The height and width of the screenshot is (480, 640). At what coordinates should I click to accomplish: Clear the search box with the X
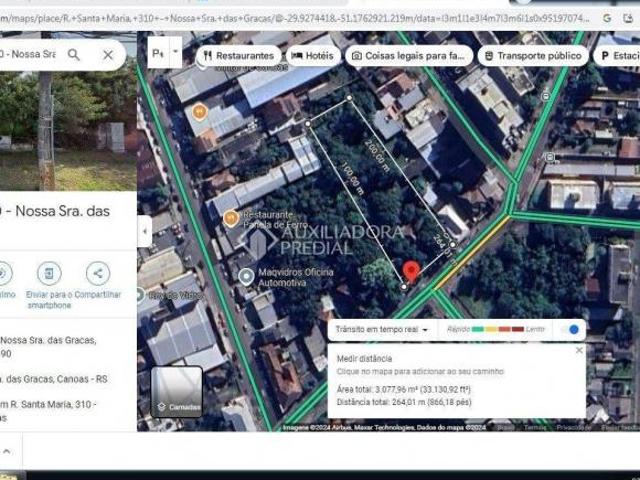[x=108, y=54]
